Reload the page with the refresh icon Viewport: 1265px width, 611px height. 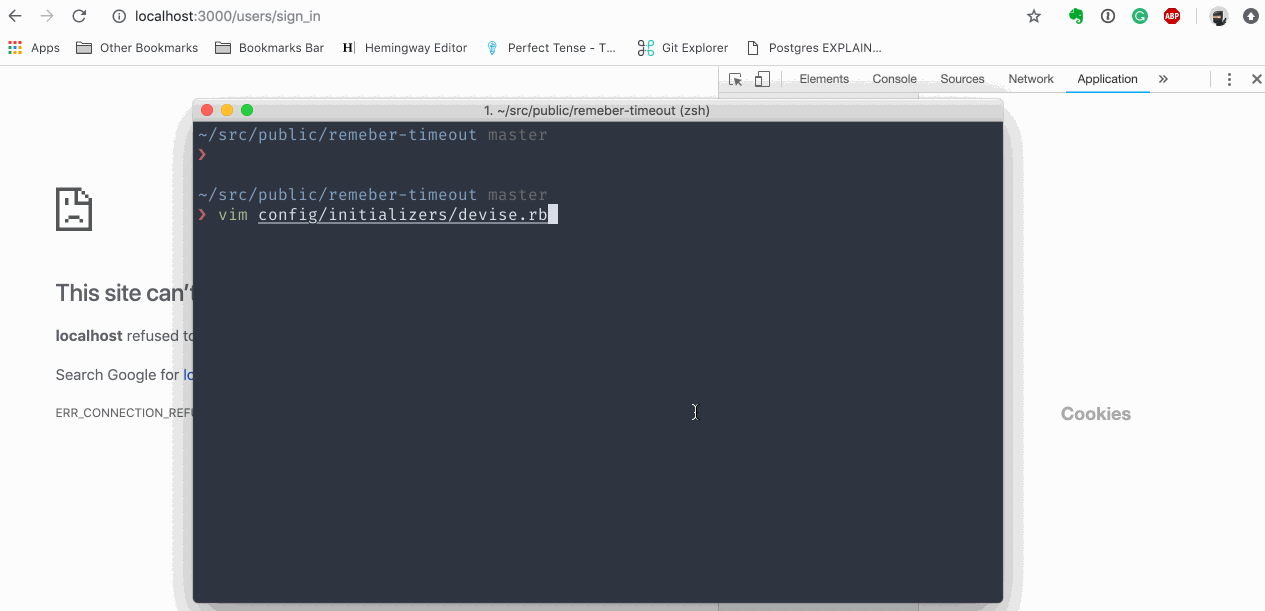79,16
